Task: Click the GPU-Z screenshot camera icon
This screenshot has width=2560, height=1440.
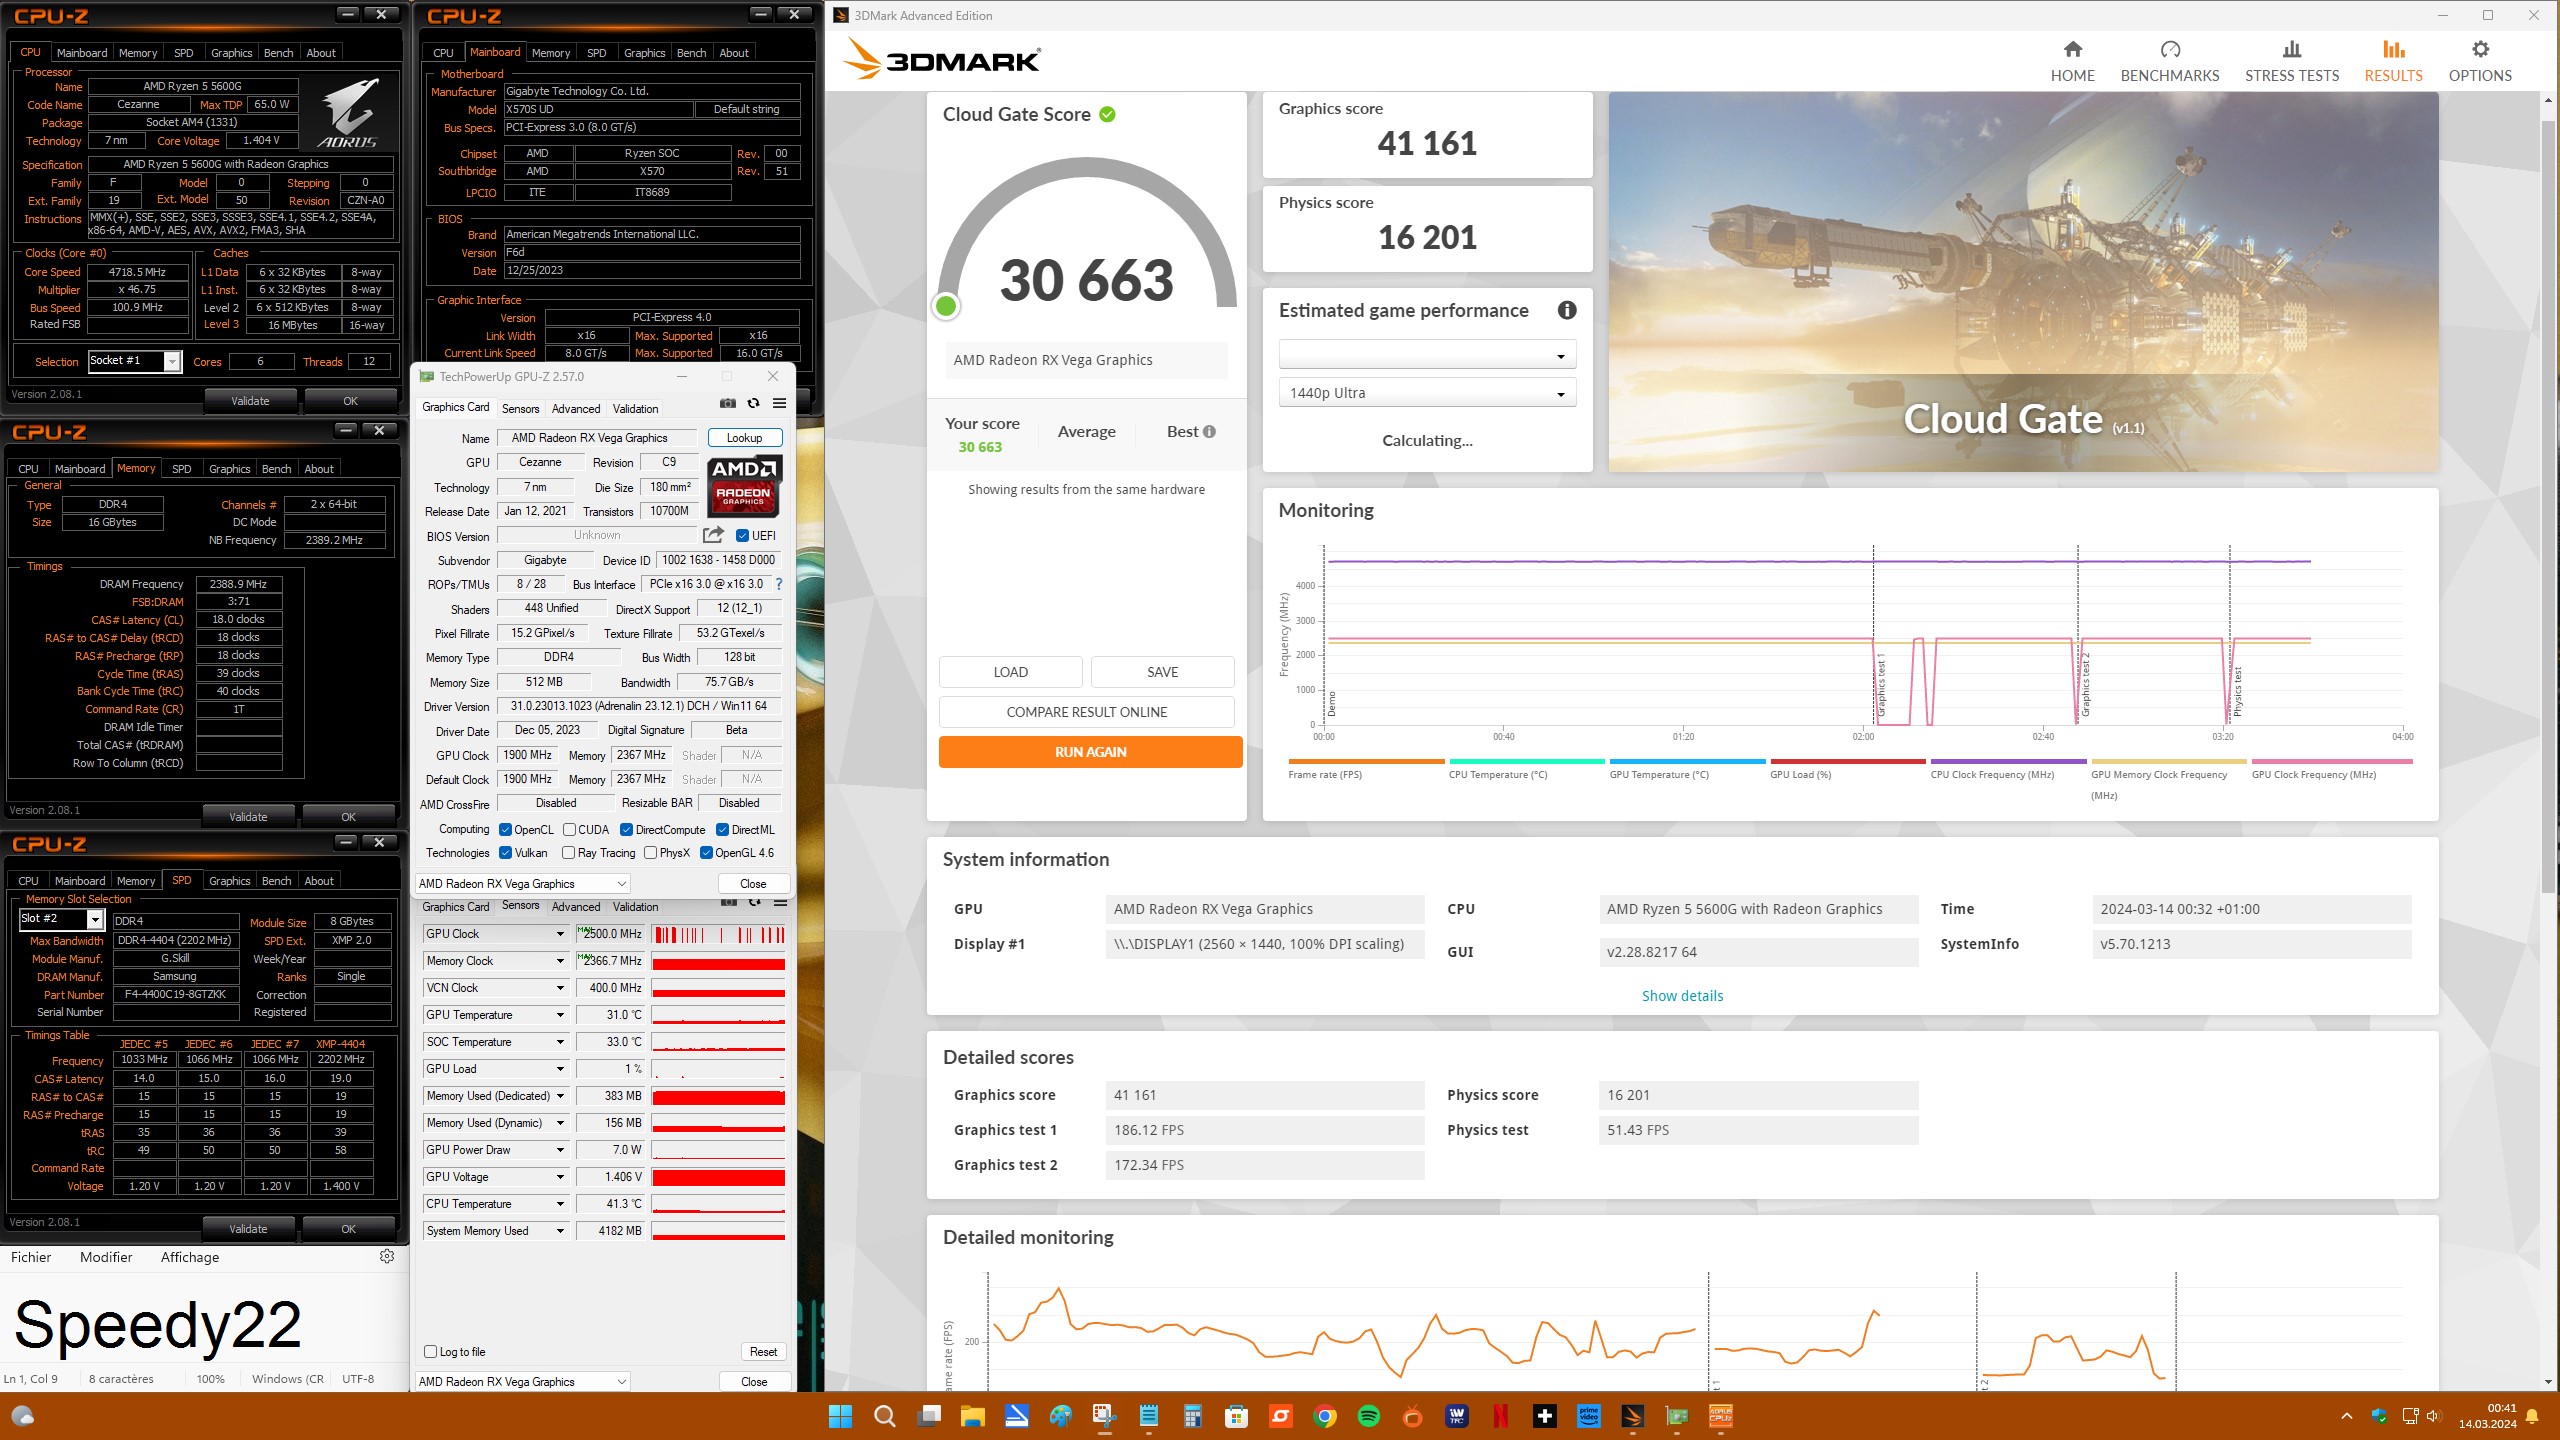Action: (728, 403)
